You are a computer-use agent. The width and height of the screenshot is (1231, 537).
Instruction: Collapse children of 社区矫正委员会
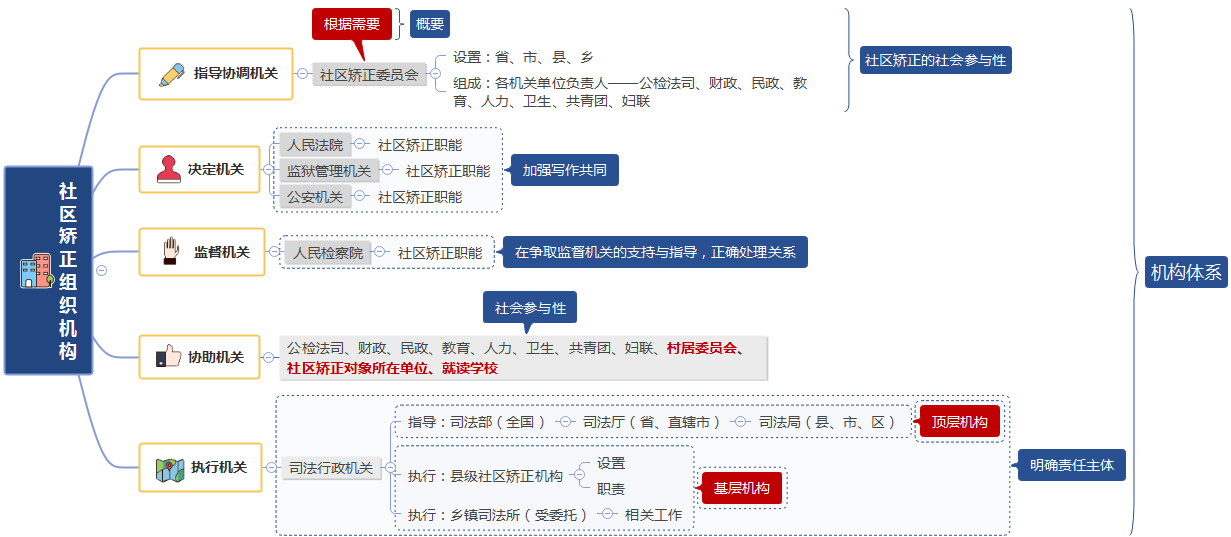point(436,73)
